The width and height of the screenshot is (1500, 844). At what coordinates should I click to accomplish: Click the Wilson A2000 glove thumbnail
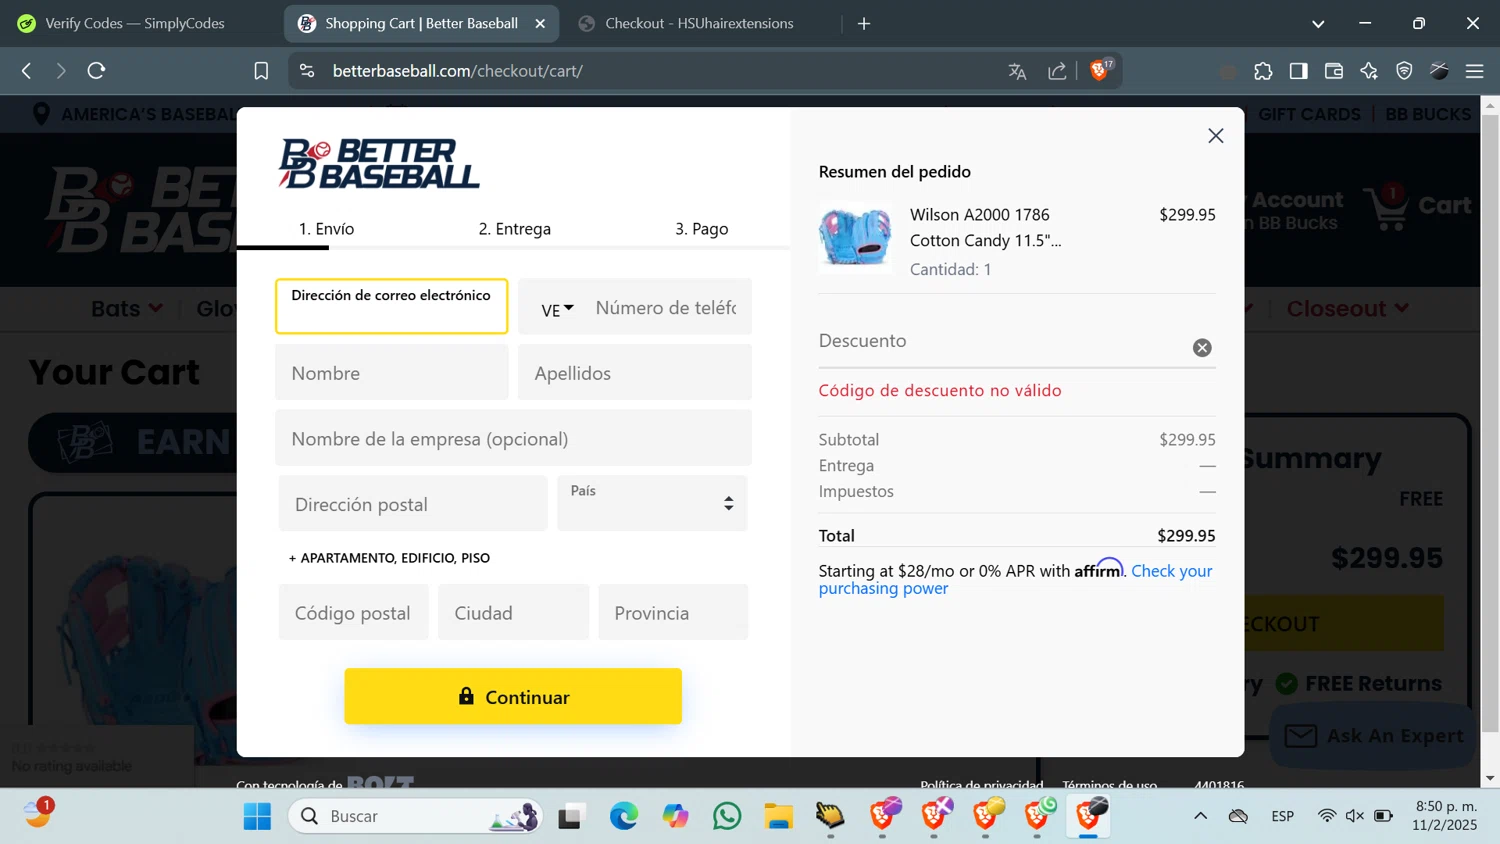855,238
